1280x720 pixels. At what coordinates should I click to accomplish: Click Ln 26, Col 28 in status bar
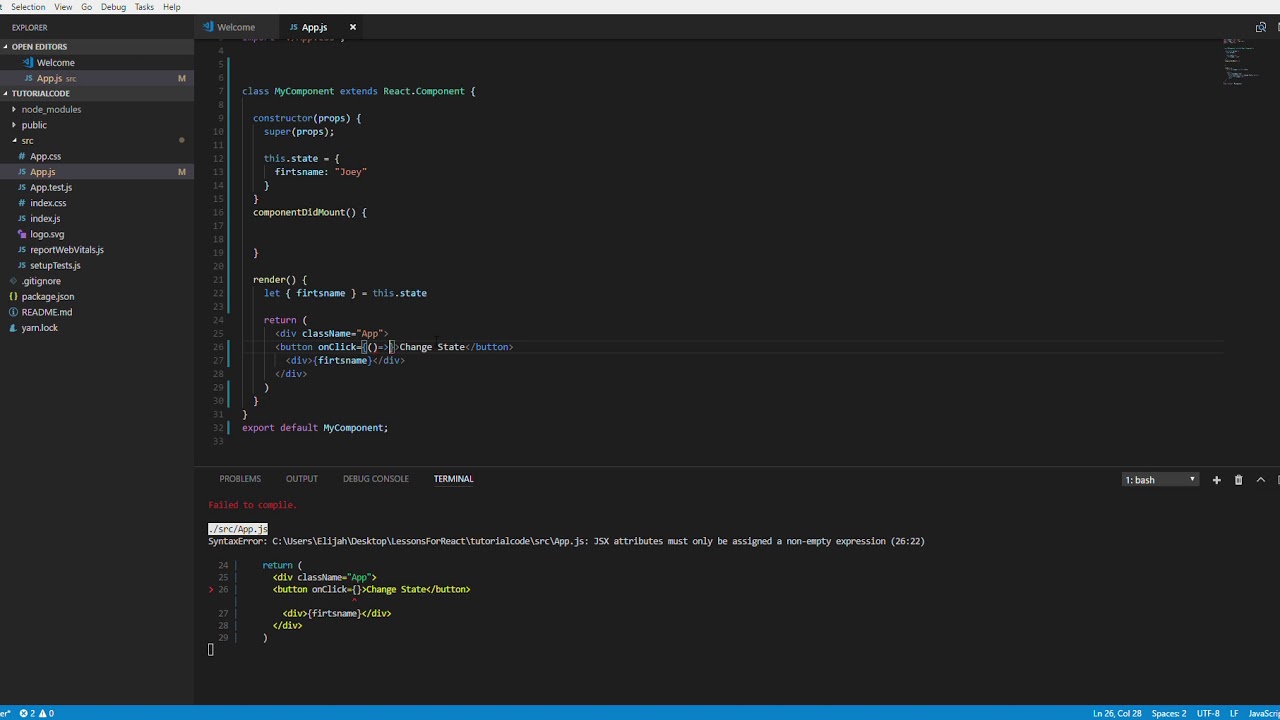(1117, 713)
